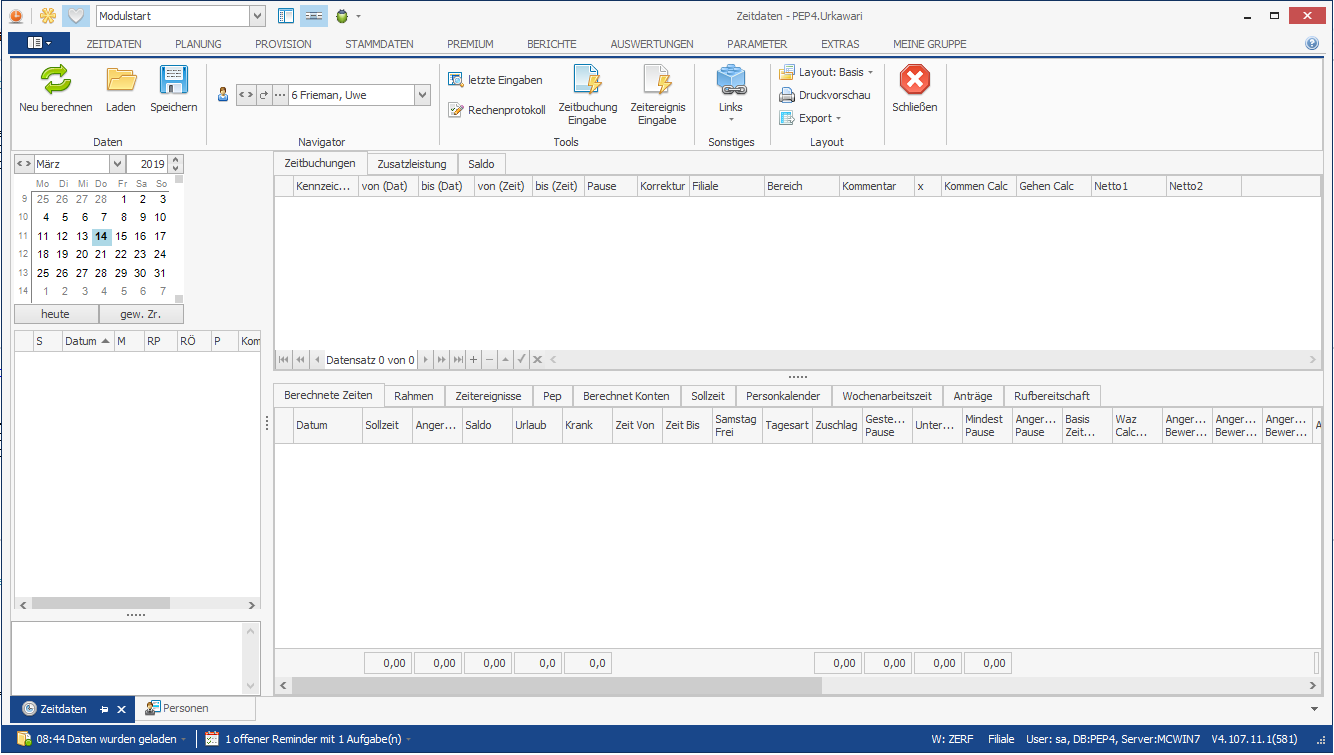Show letzte Eingaben
The height and width of the screenshot is (755, 1334).
click(496, 80)
